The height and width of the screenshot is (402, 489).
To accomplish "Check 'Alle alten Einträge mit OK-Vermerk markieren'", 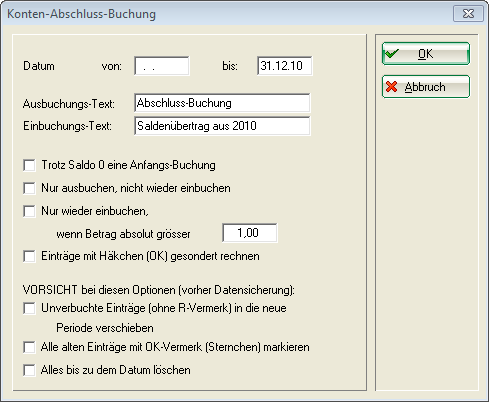I will 29,347.
